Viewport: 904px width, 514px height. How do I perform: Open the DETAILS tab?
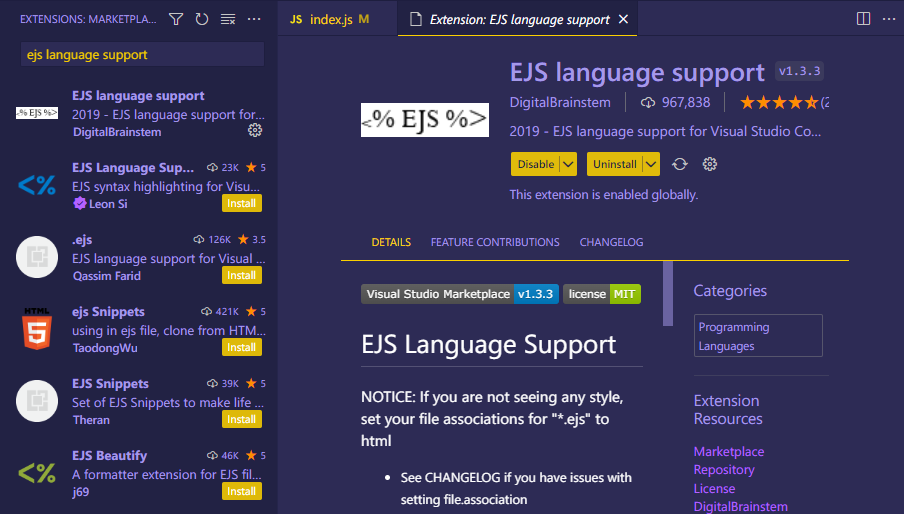(x=391, y=242)
